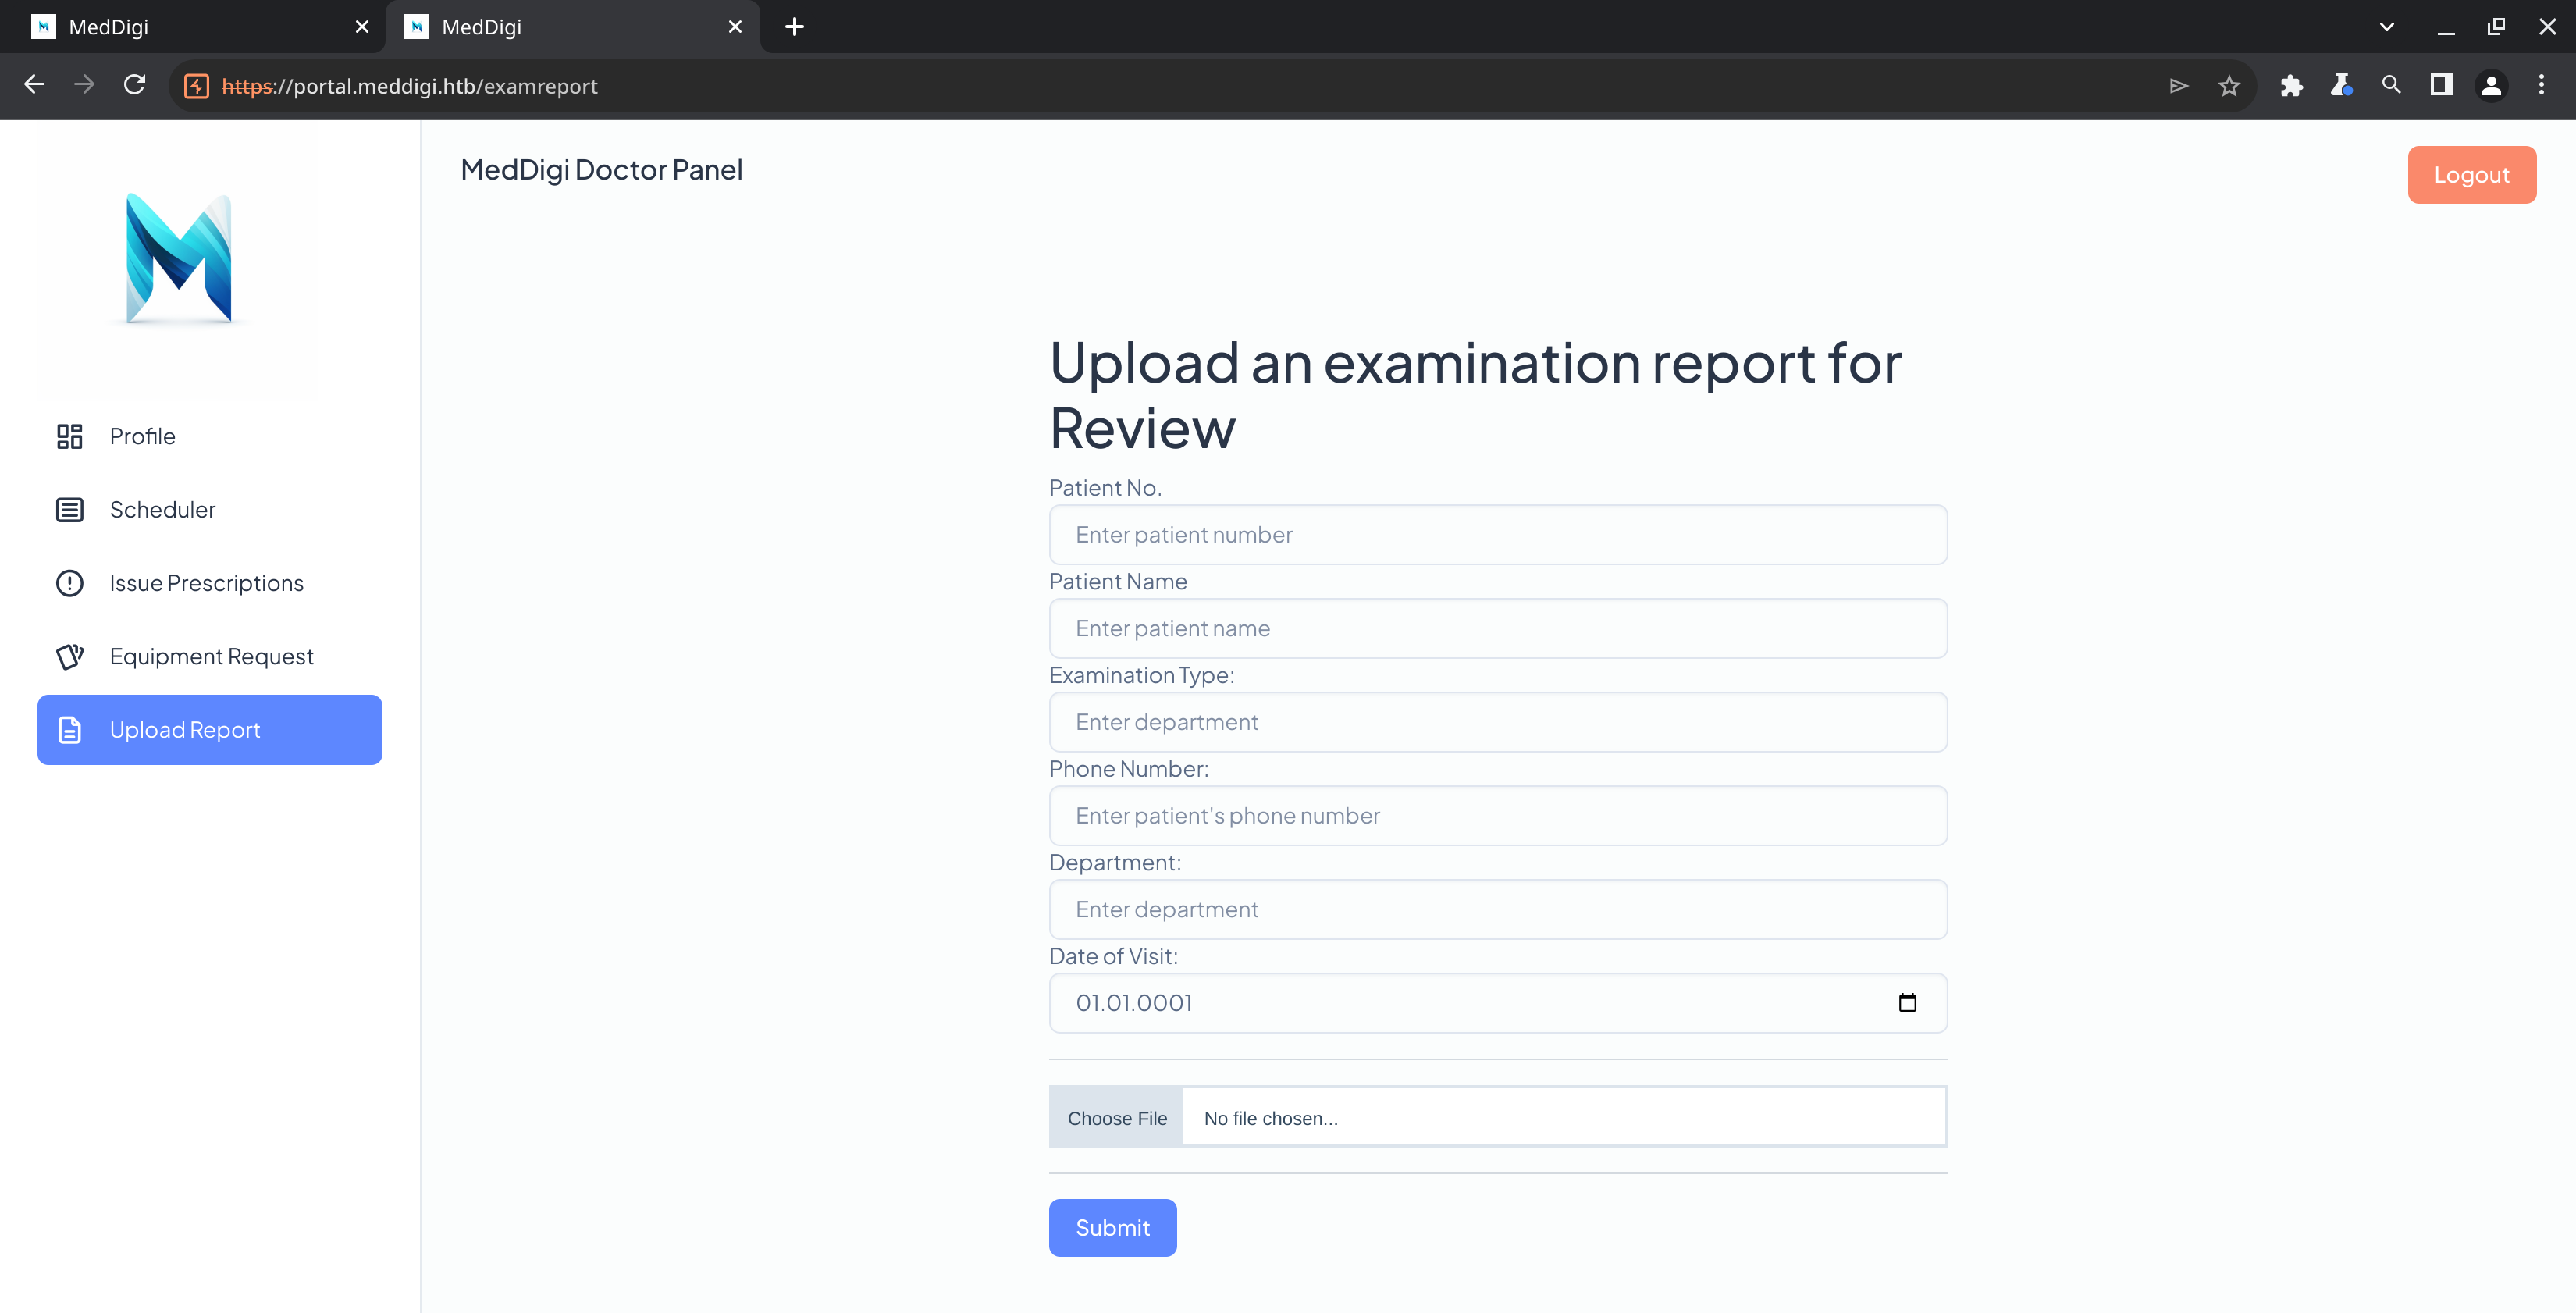Focus the Examination Type input field
Image resolution: width=2576 pixels, height=1313 pixels.
click(1497, 722)
